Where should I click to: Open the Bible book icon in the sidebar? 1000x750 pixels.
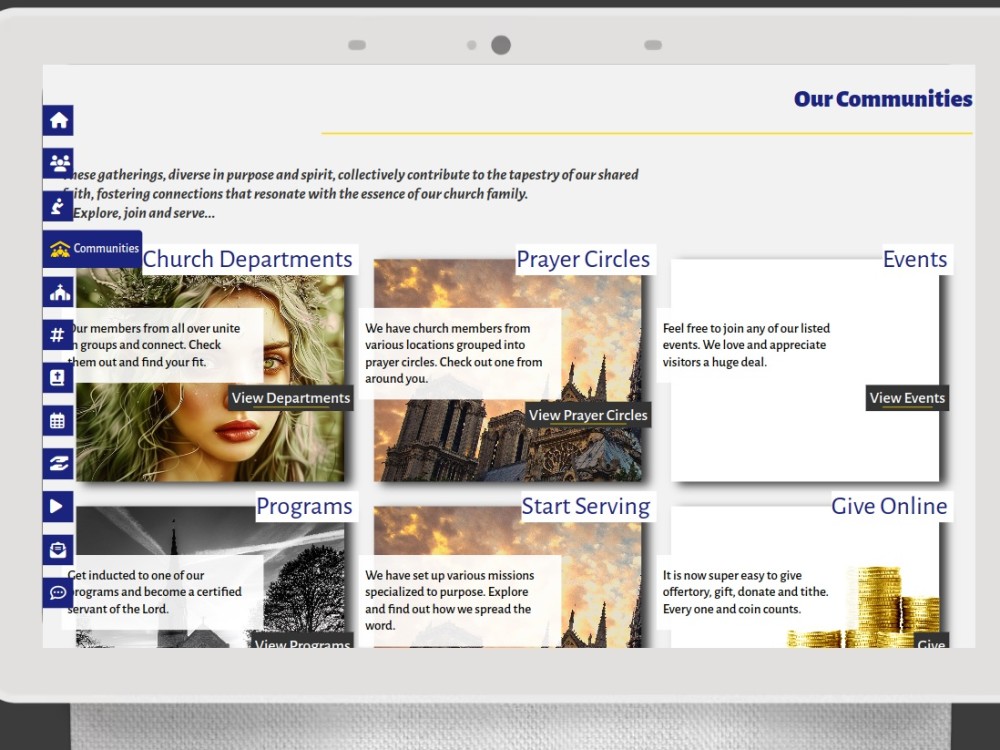(x=58, y=378)
